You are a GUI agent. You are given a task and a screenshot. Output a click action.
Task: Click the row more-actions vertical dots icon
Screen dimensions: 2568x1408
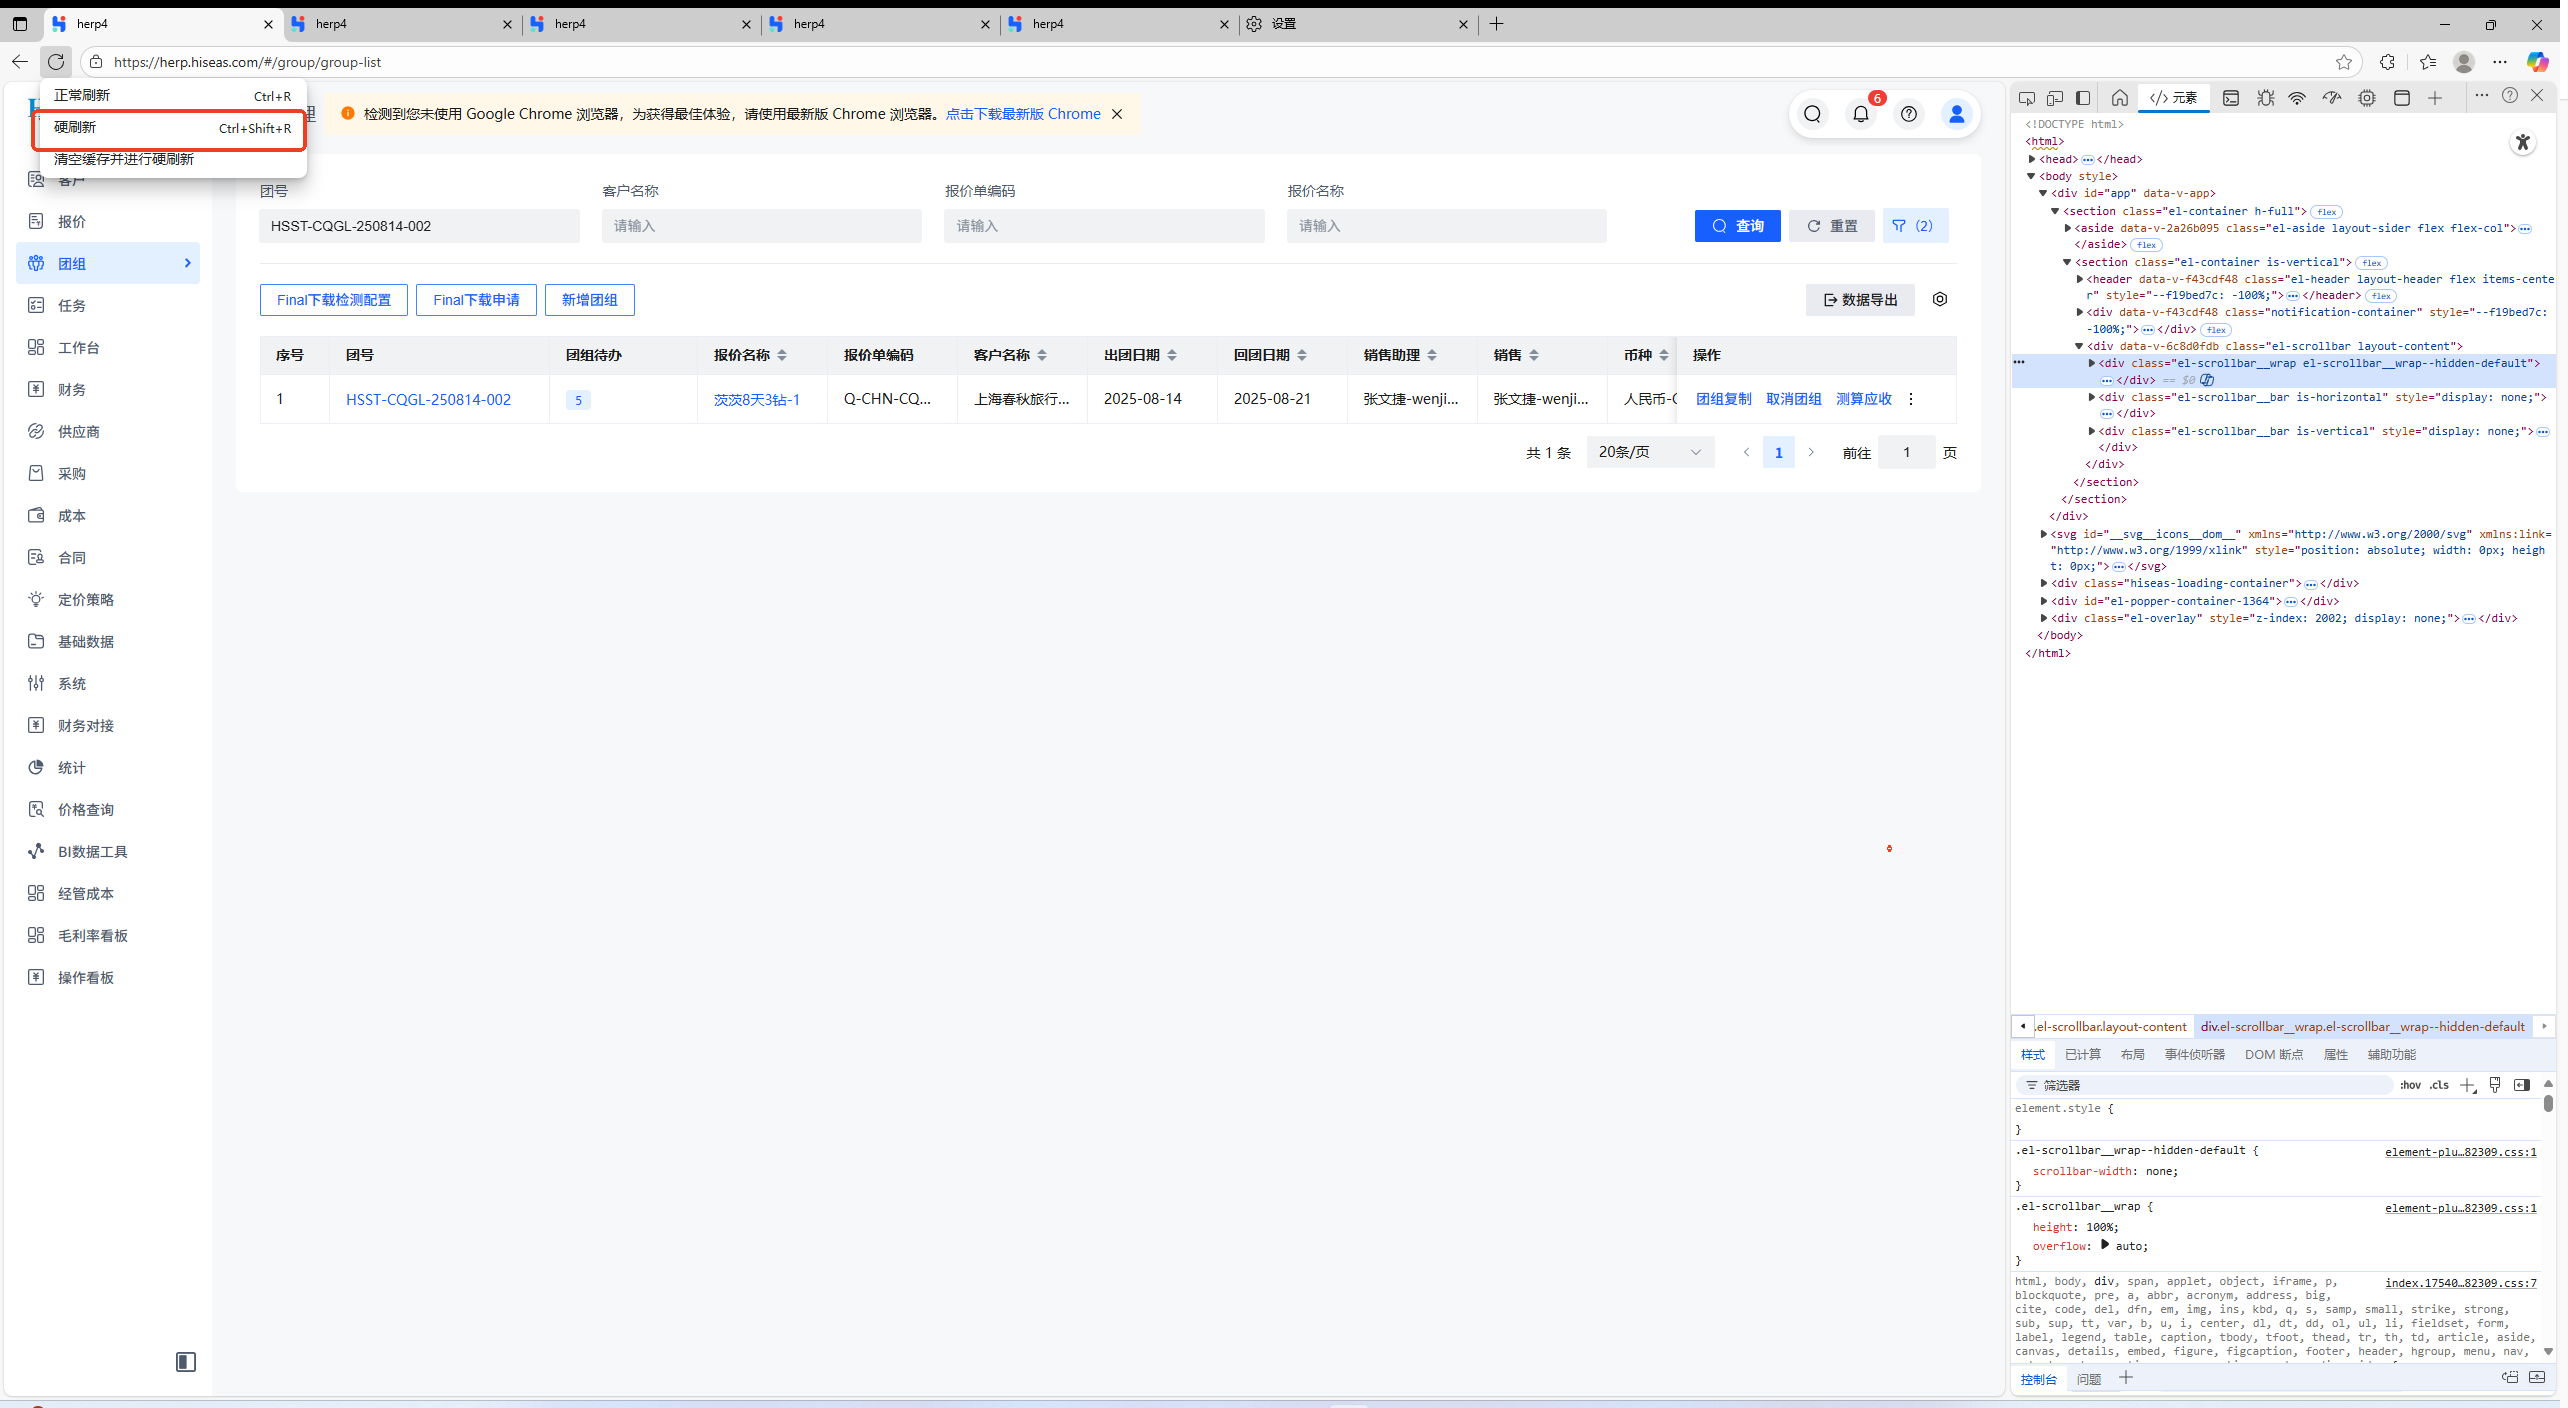tap(1911, 399)
